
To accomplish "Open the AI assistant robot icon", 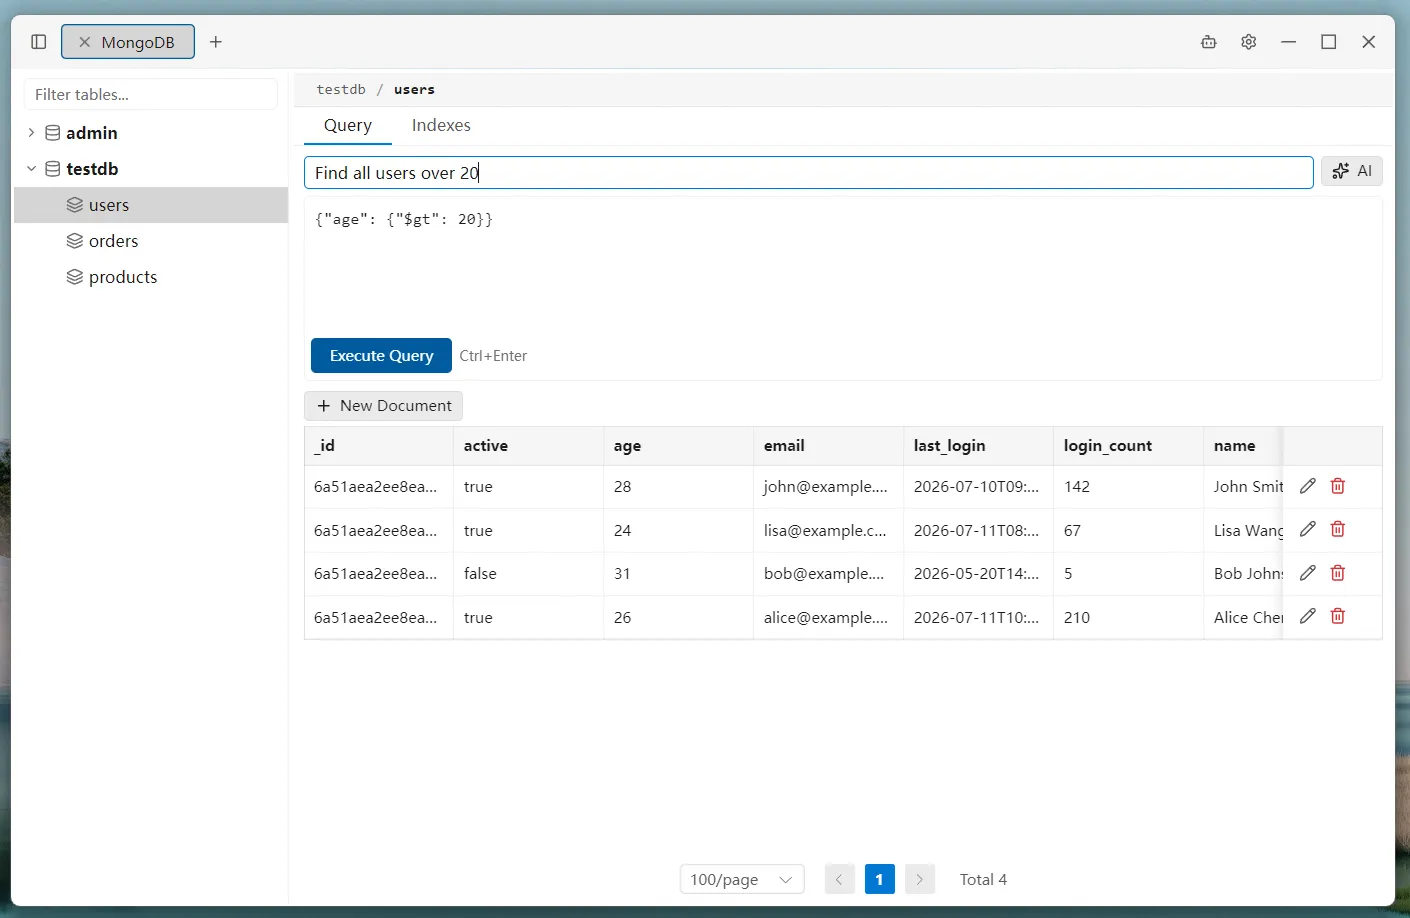I will tap(1209, 42).
